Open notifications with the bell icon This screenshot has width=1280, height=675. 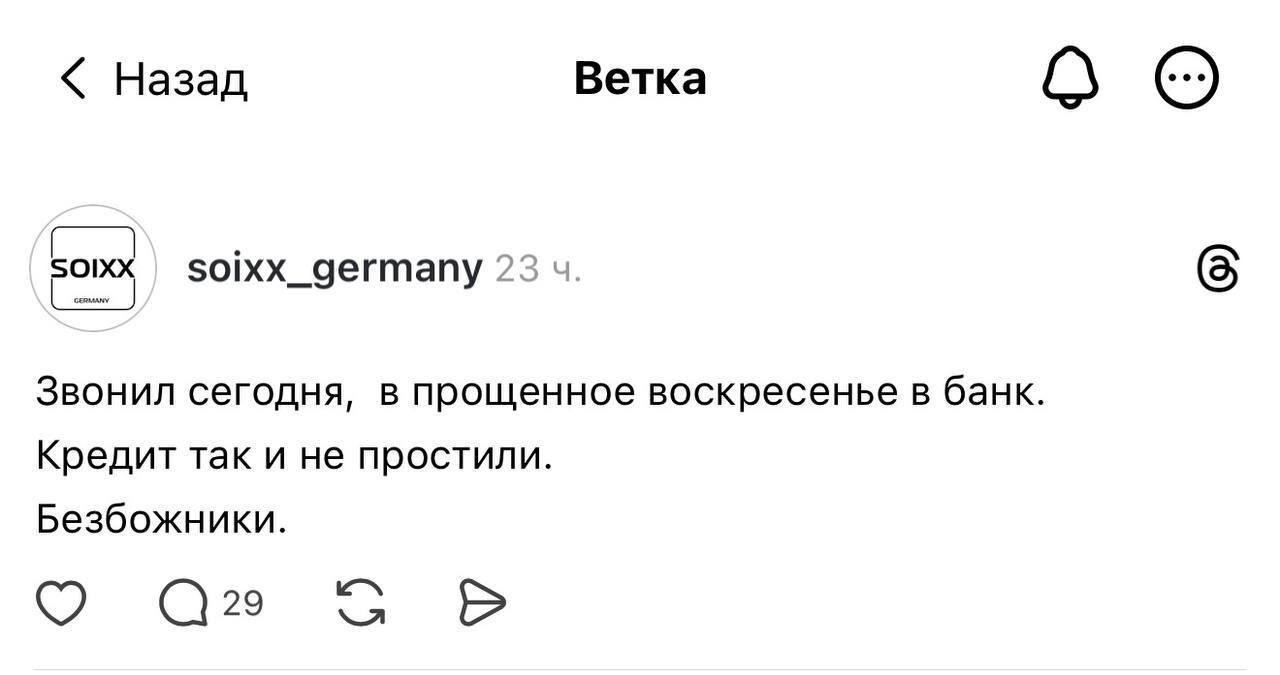(1070, 75)
